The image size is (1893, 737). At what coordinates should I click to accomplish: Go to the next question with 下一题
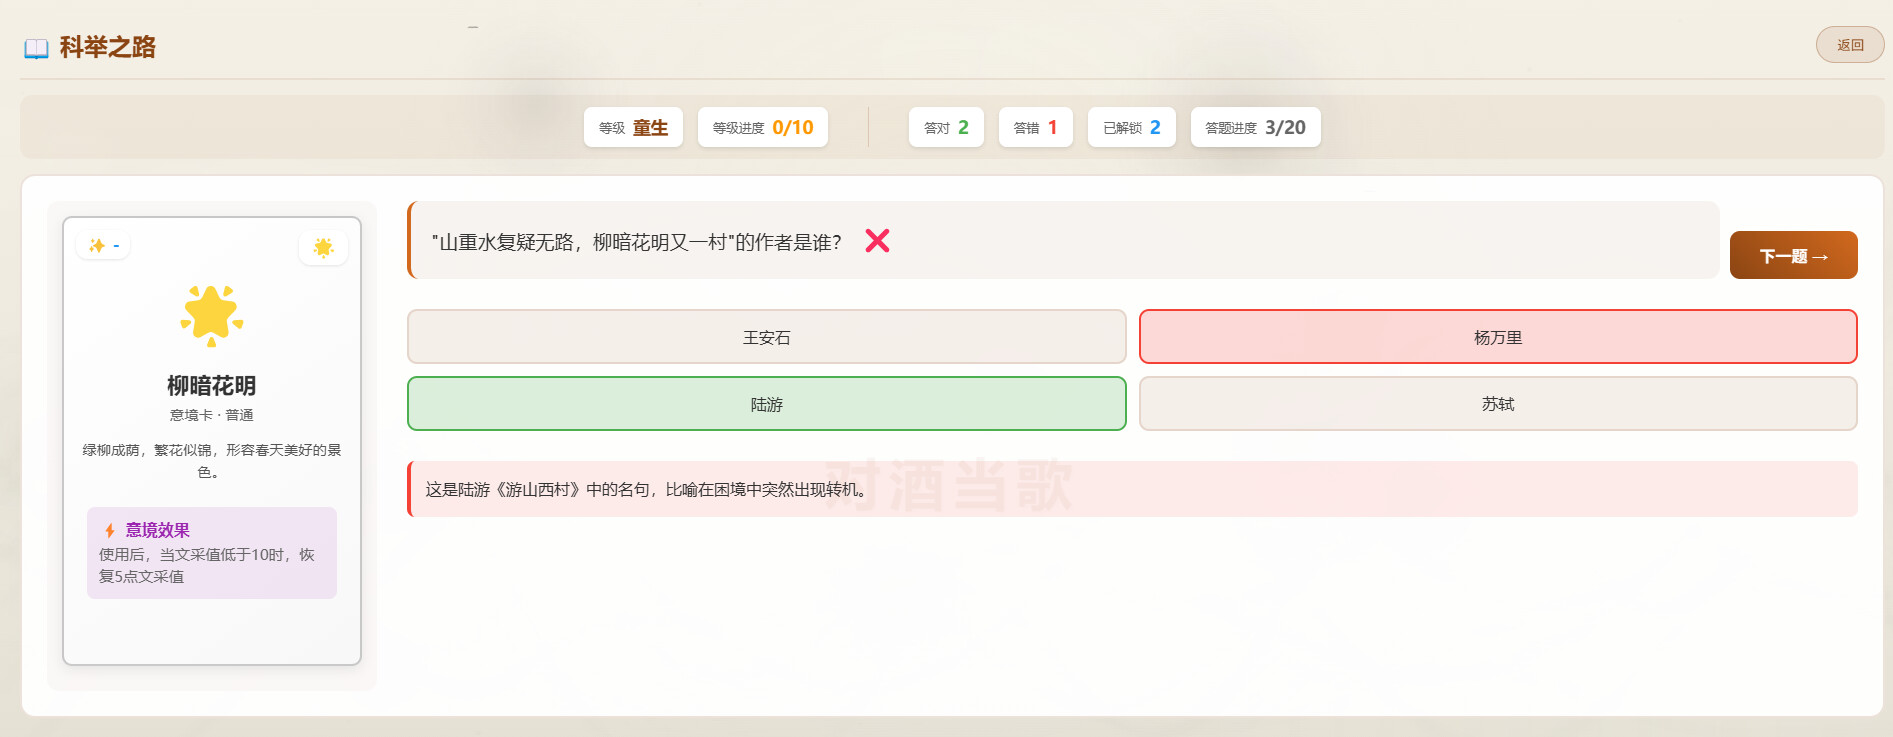point(1793,255)
